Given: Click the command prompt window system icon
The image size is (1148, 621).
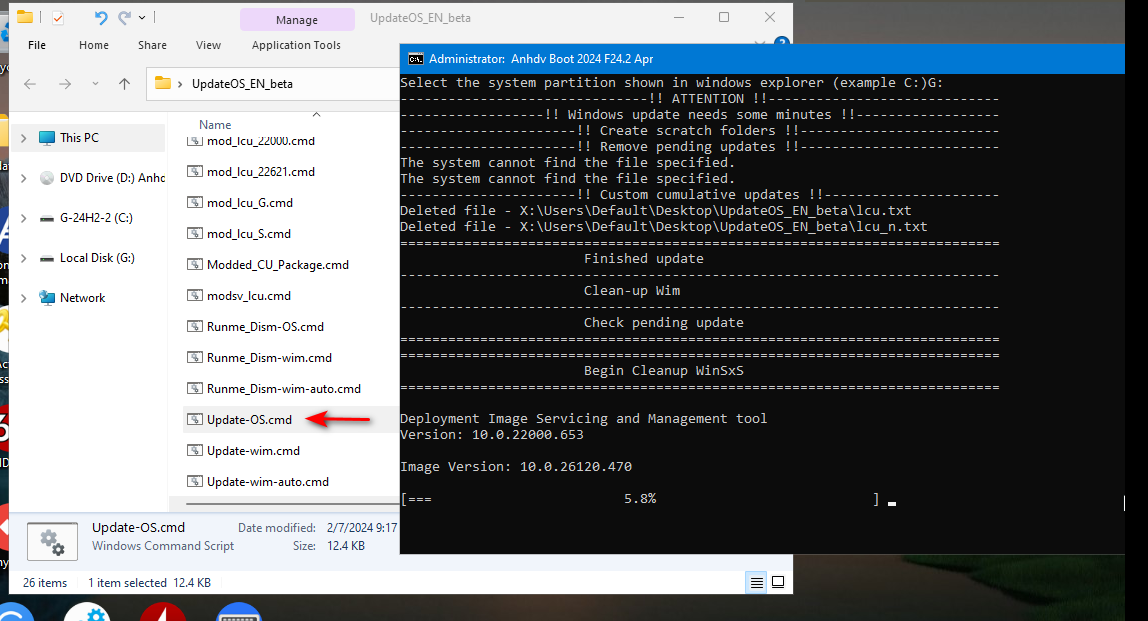Looking at the screenshot, I should (416, 59).
